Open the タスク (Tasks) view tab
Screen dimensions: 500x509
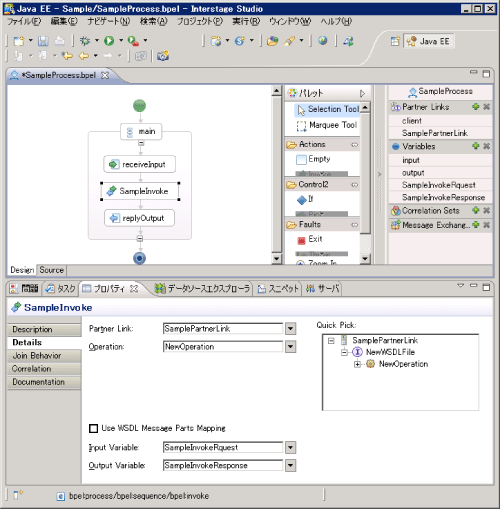coord(61,288)
